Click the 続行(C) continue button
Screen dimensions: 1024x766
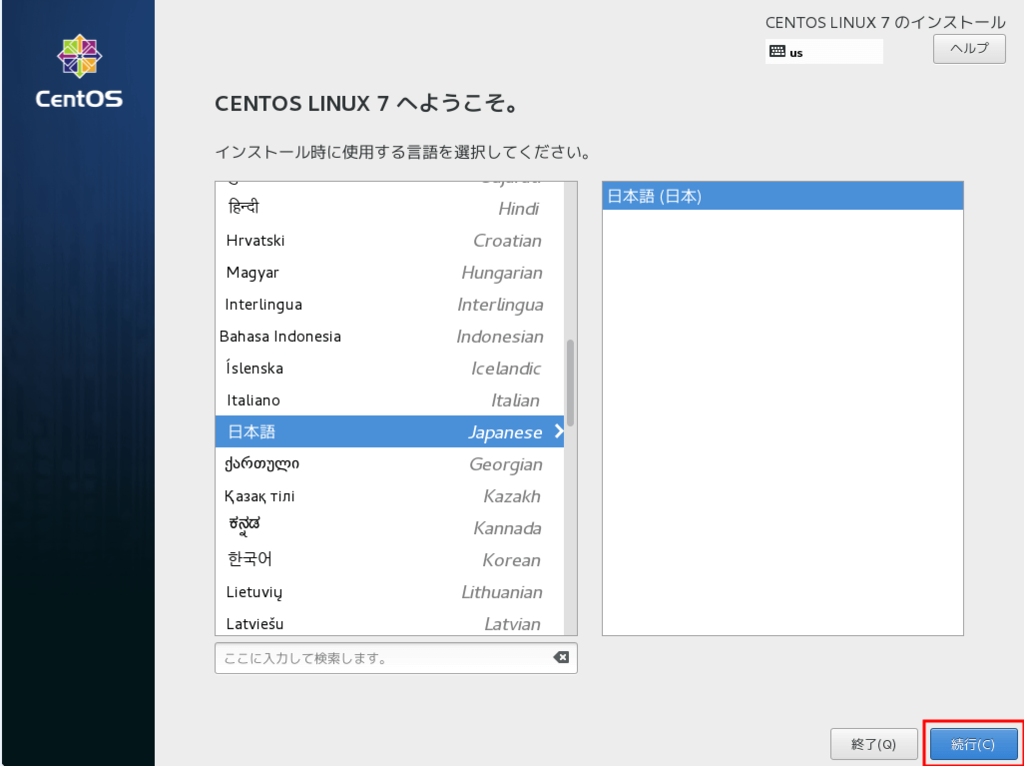pos(973,744)
